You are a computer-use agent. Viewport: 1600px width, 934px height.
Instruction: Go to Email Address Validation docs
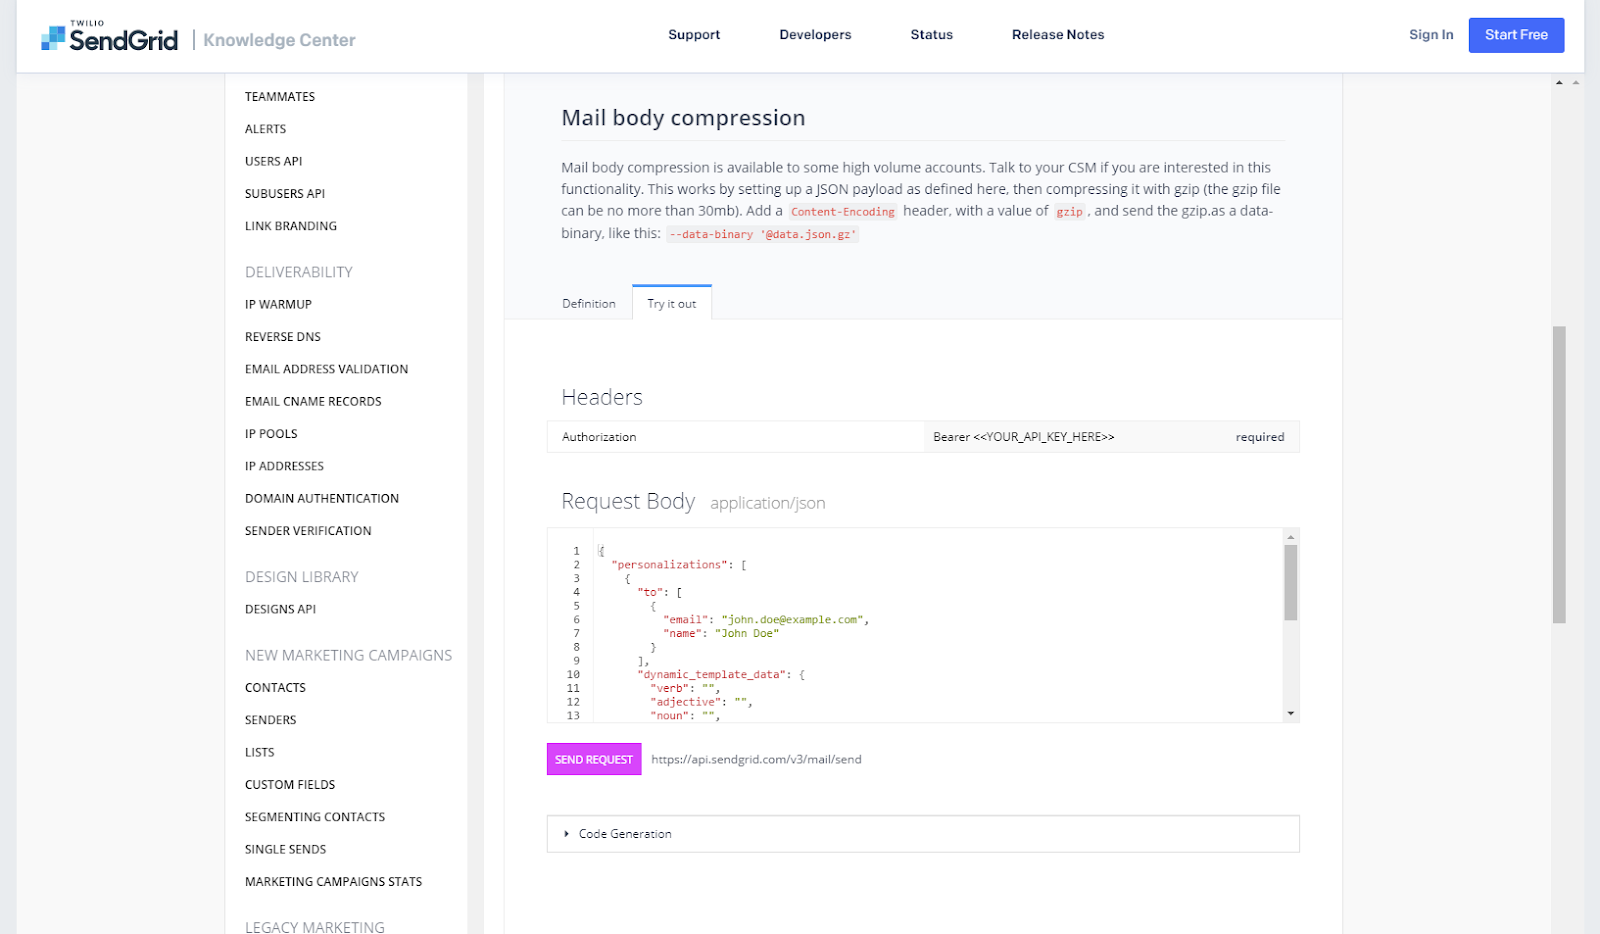click(x=326, y=368)
